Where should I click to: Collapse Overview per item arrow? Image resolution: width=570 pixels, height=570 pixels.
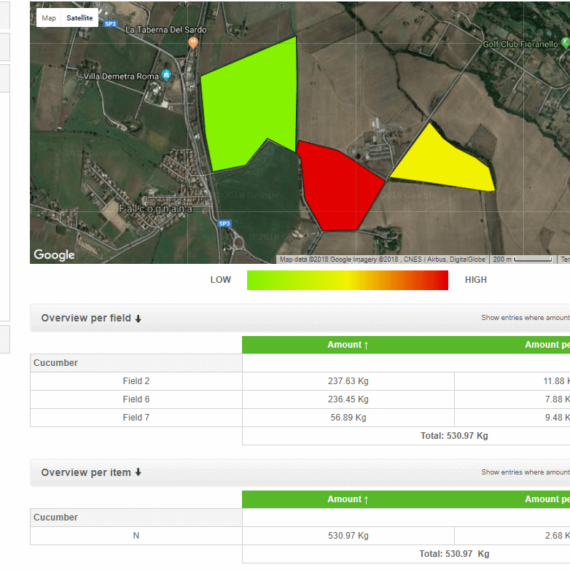click(138, 472)
